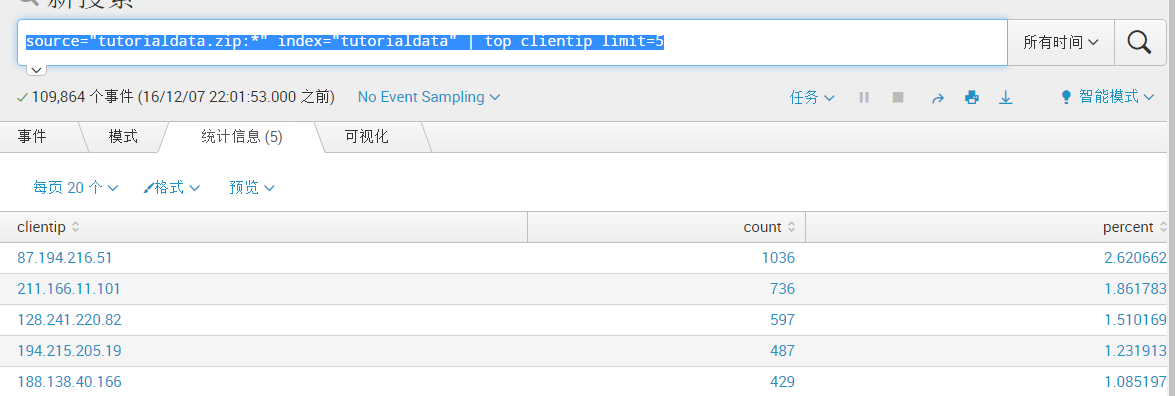The image size is (1175, 396).
Task: Open 所有时间 time range picker
Action: click(x=1061, y=43)
